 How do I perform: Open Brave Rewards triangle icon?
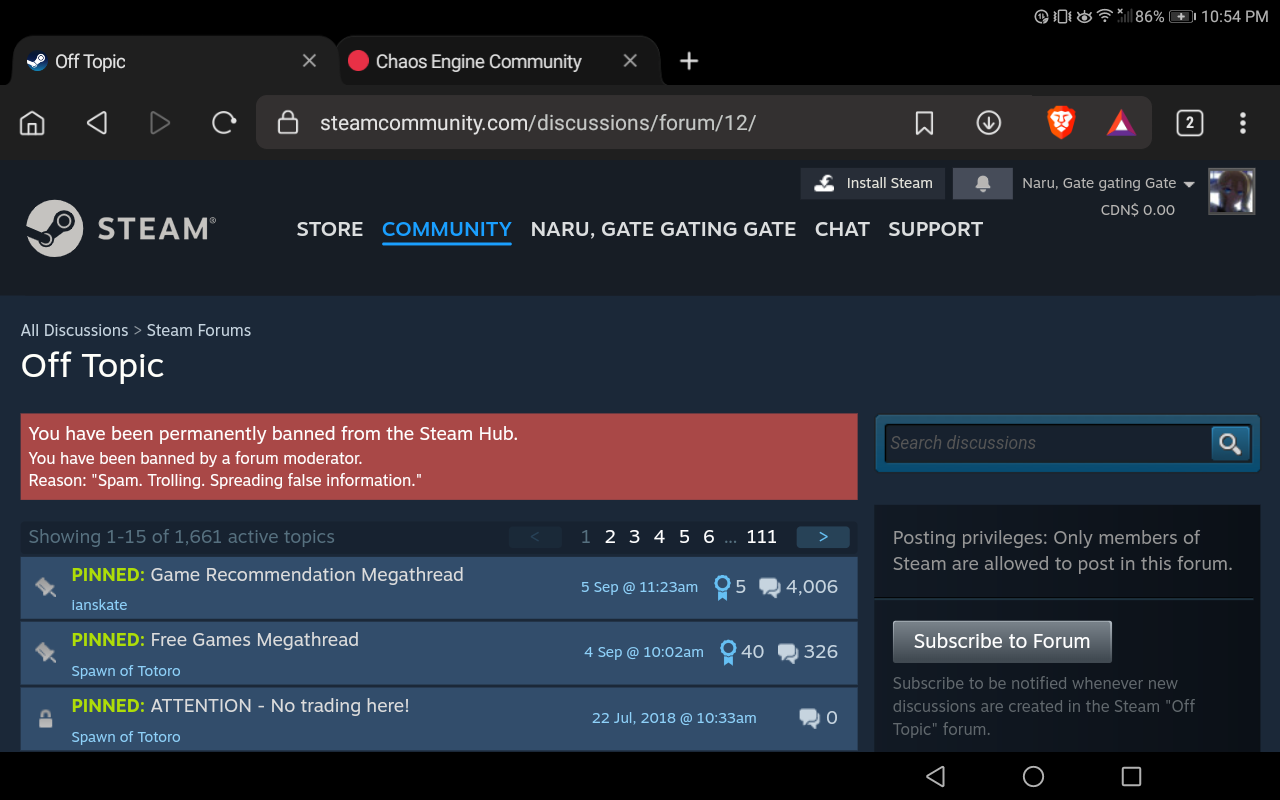point(1121,123)
